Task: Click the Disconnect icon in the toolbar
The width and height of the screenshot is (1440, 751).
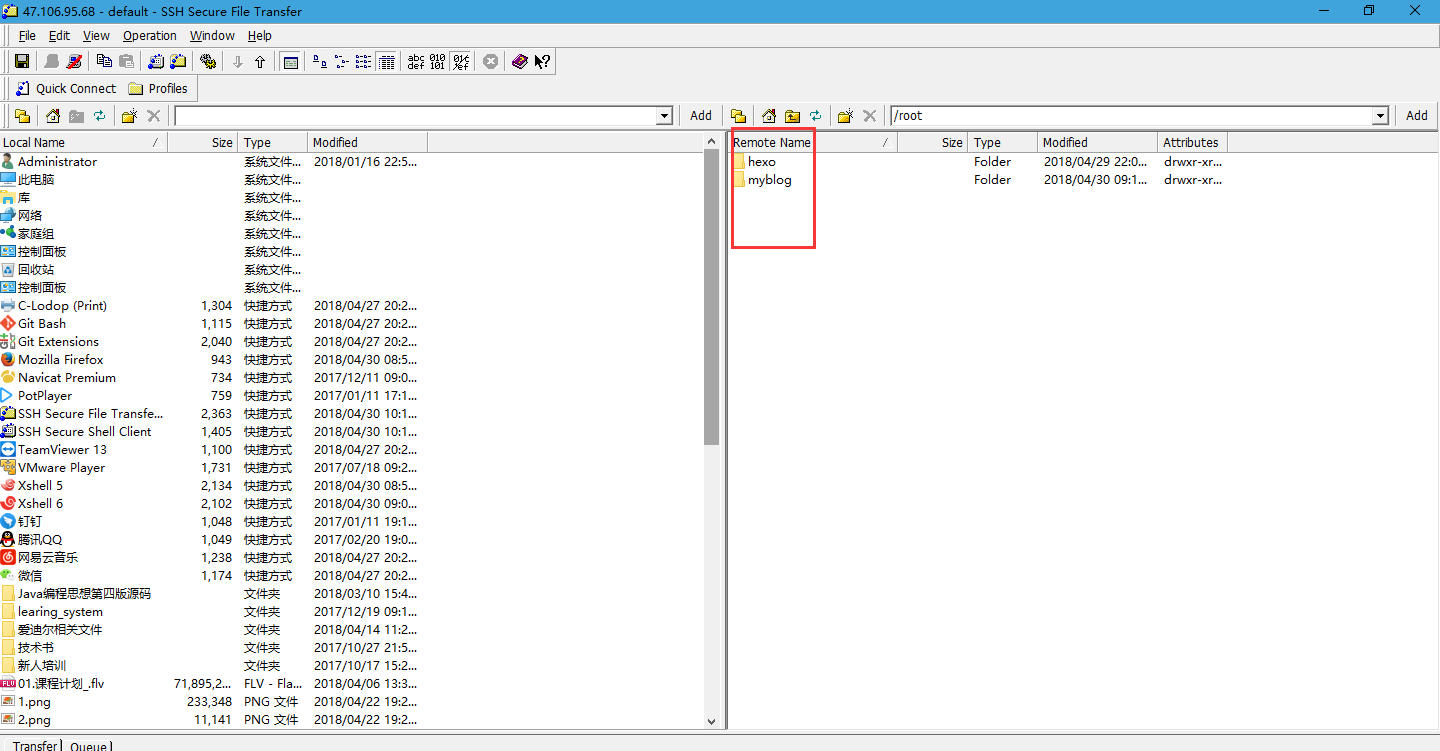Action: 73,62
